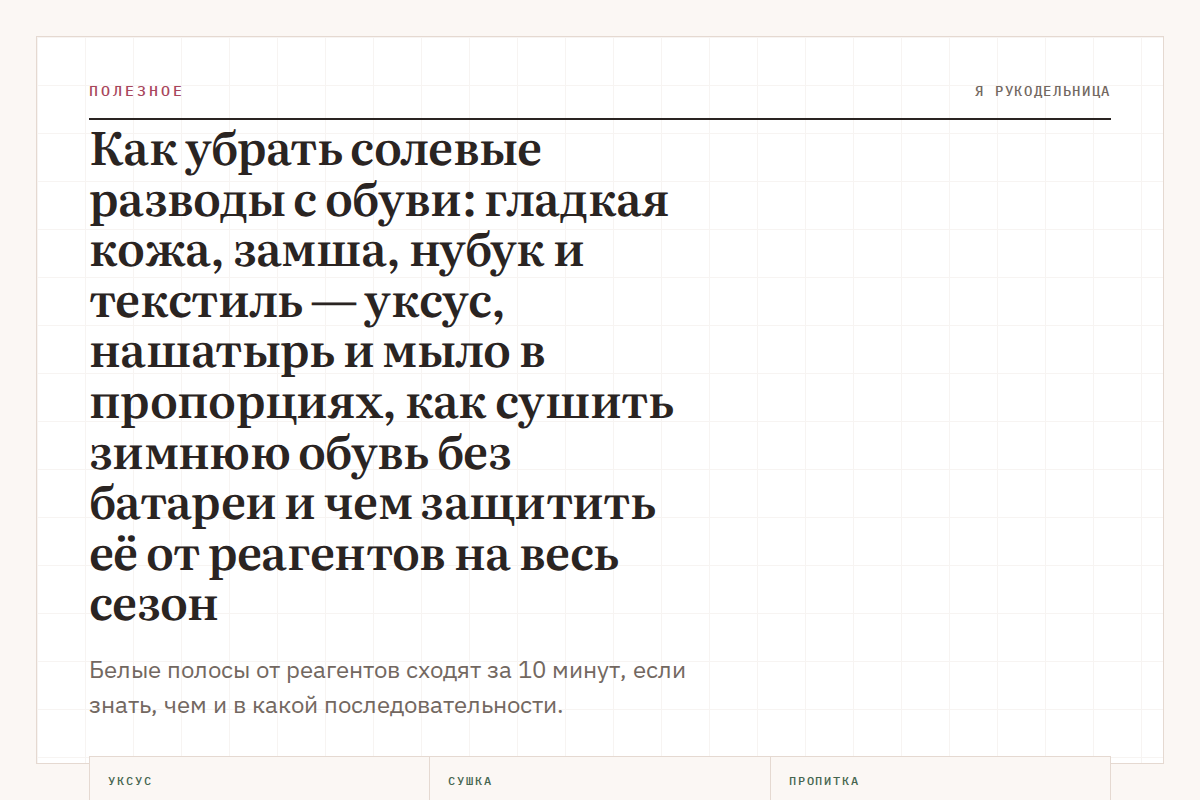The height and width of the screenshot is (800, 1200).
Task: Click the subtitle beginning 'Белые полосы от реагентов'
Action: (388, 688)
